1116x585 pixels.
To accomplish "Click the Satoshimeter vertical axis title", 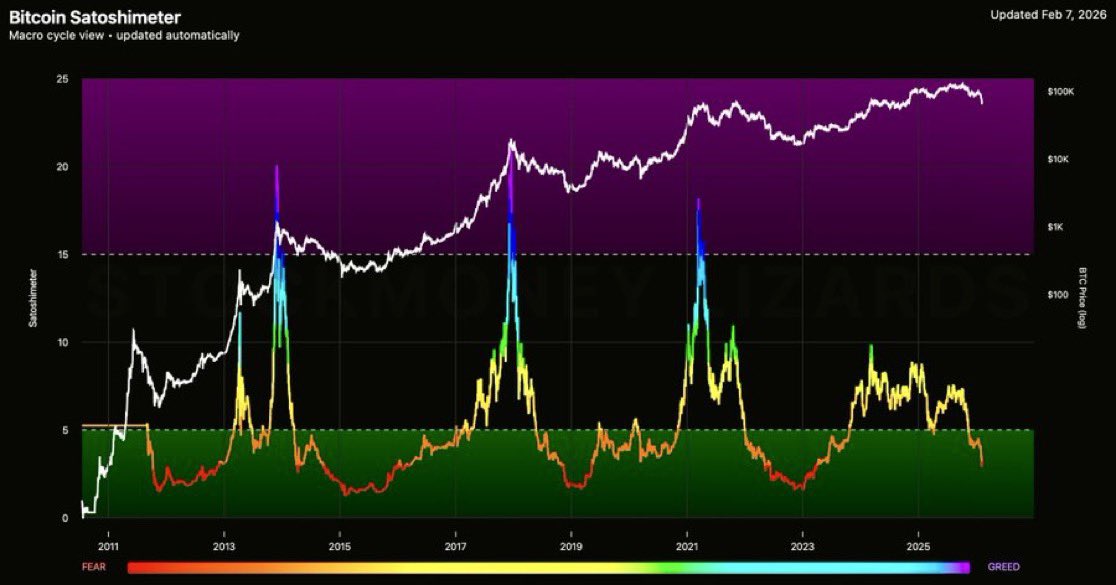I will tap(33, 298).
